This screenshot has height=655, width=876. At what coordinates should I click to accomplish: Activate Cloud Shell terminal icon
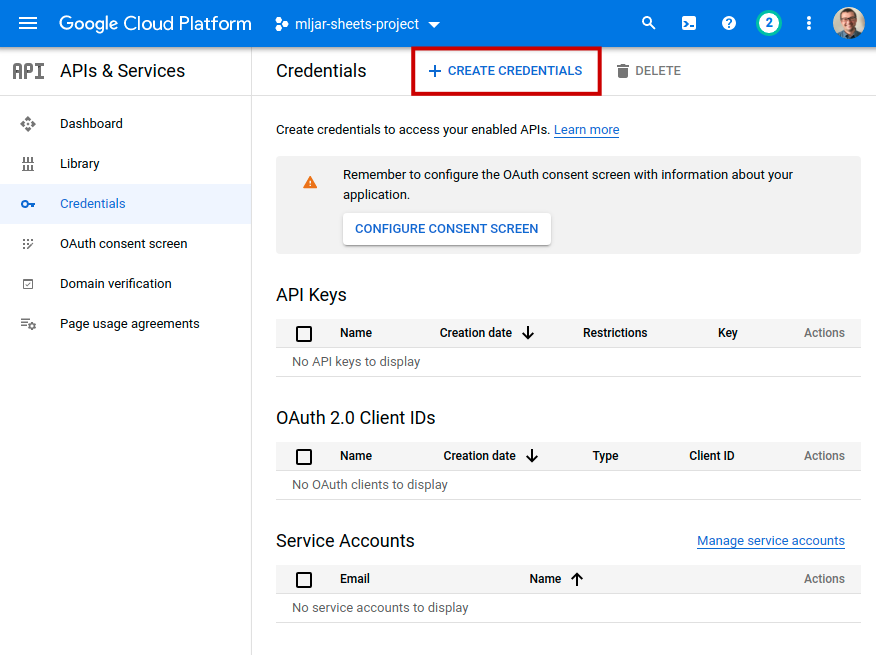pyautogui.click(x=689, y=23)
